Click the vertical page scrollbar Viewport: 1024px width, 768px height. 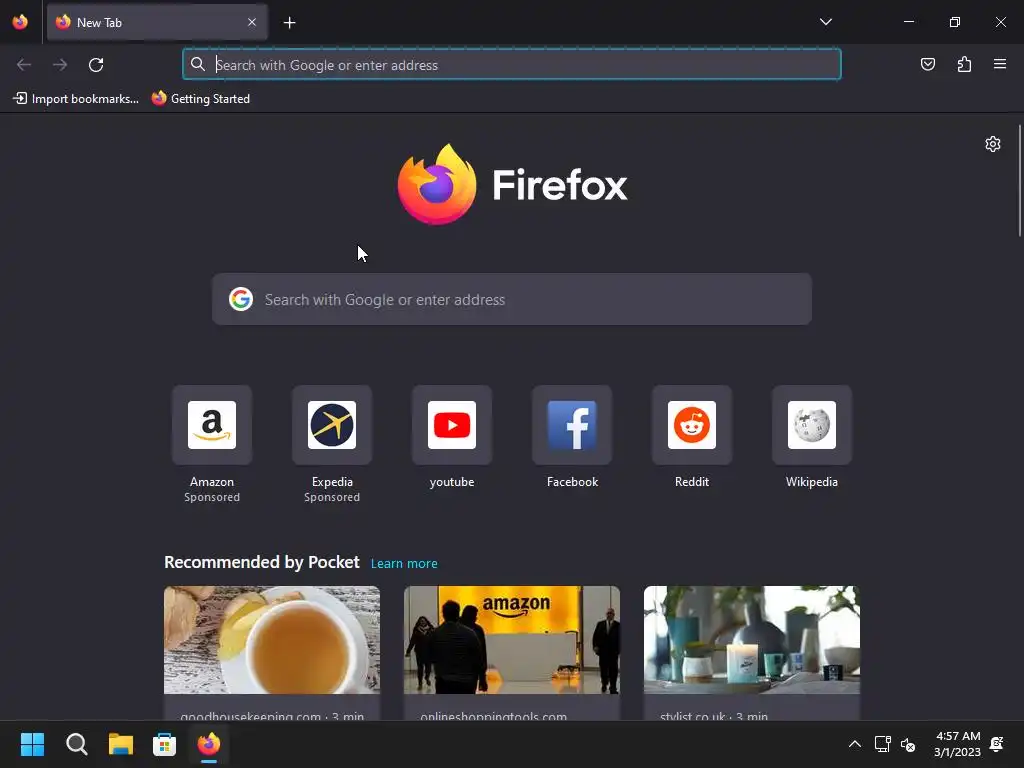click(x=1019, y=180)
